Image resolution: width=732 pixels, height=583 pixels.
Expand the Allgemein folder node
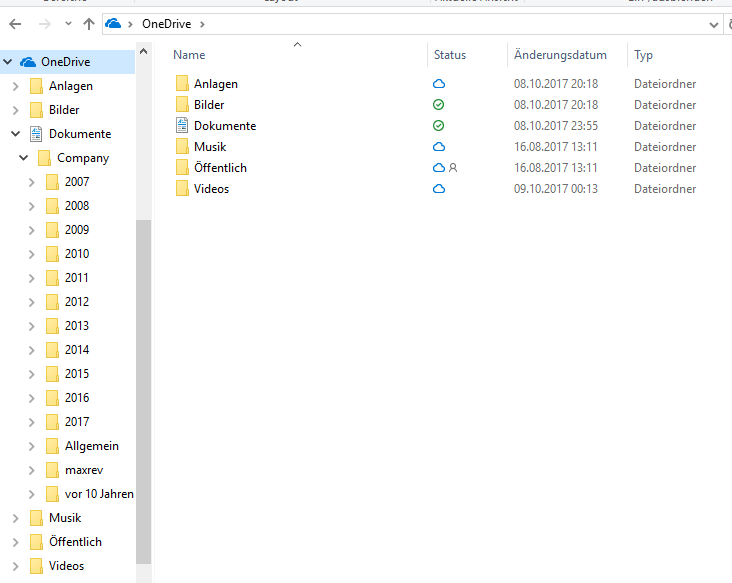pyautogui.click(x=32, y=446)
